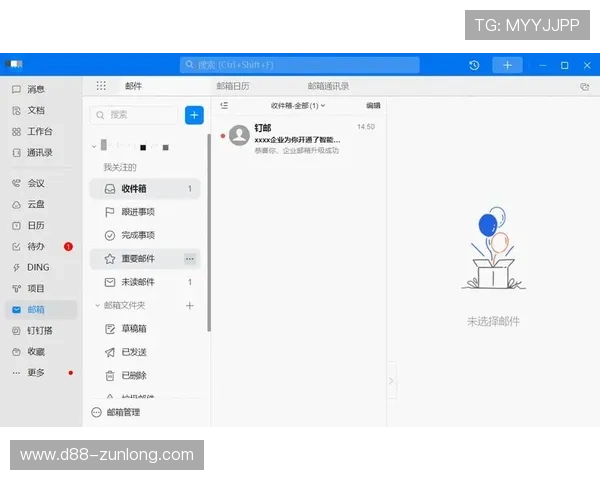Select the 收件箱 inbox folder
This screenshot has height=480, width=600.
pos(145,189)
